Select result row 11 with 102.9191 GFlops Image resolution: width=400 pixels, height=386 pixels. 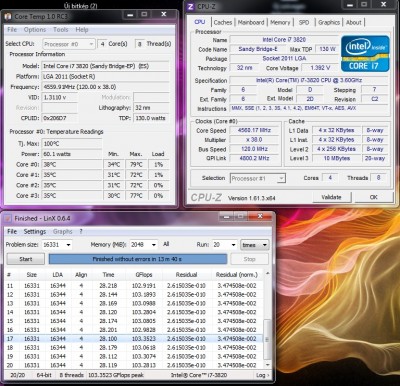tap(134, 286)
